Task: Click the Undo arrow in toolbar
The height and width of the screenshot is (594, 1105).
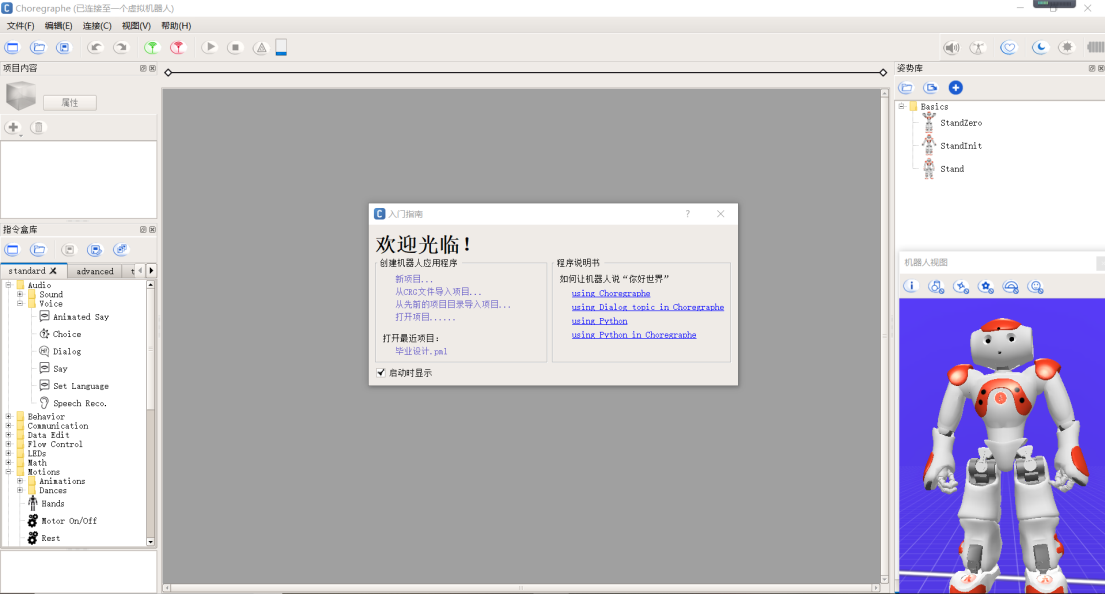Action: (95, 47)
